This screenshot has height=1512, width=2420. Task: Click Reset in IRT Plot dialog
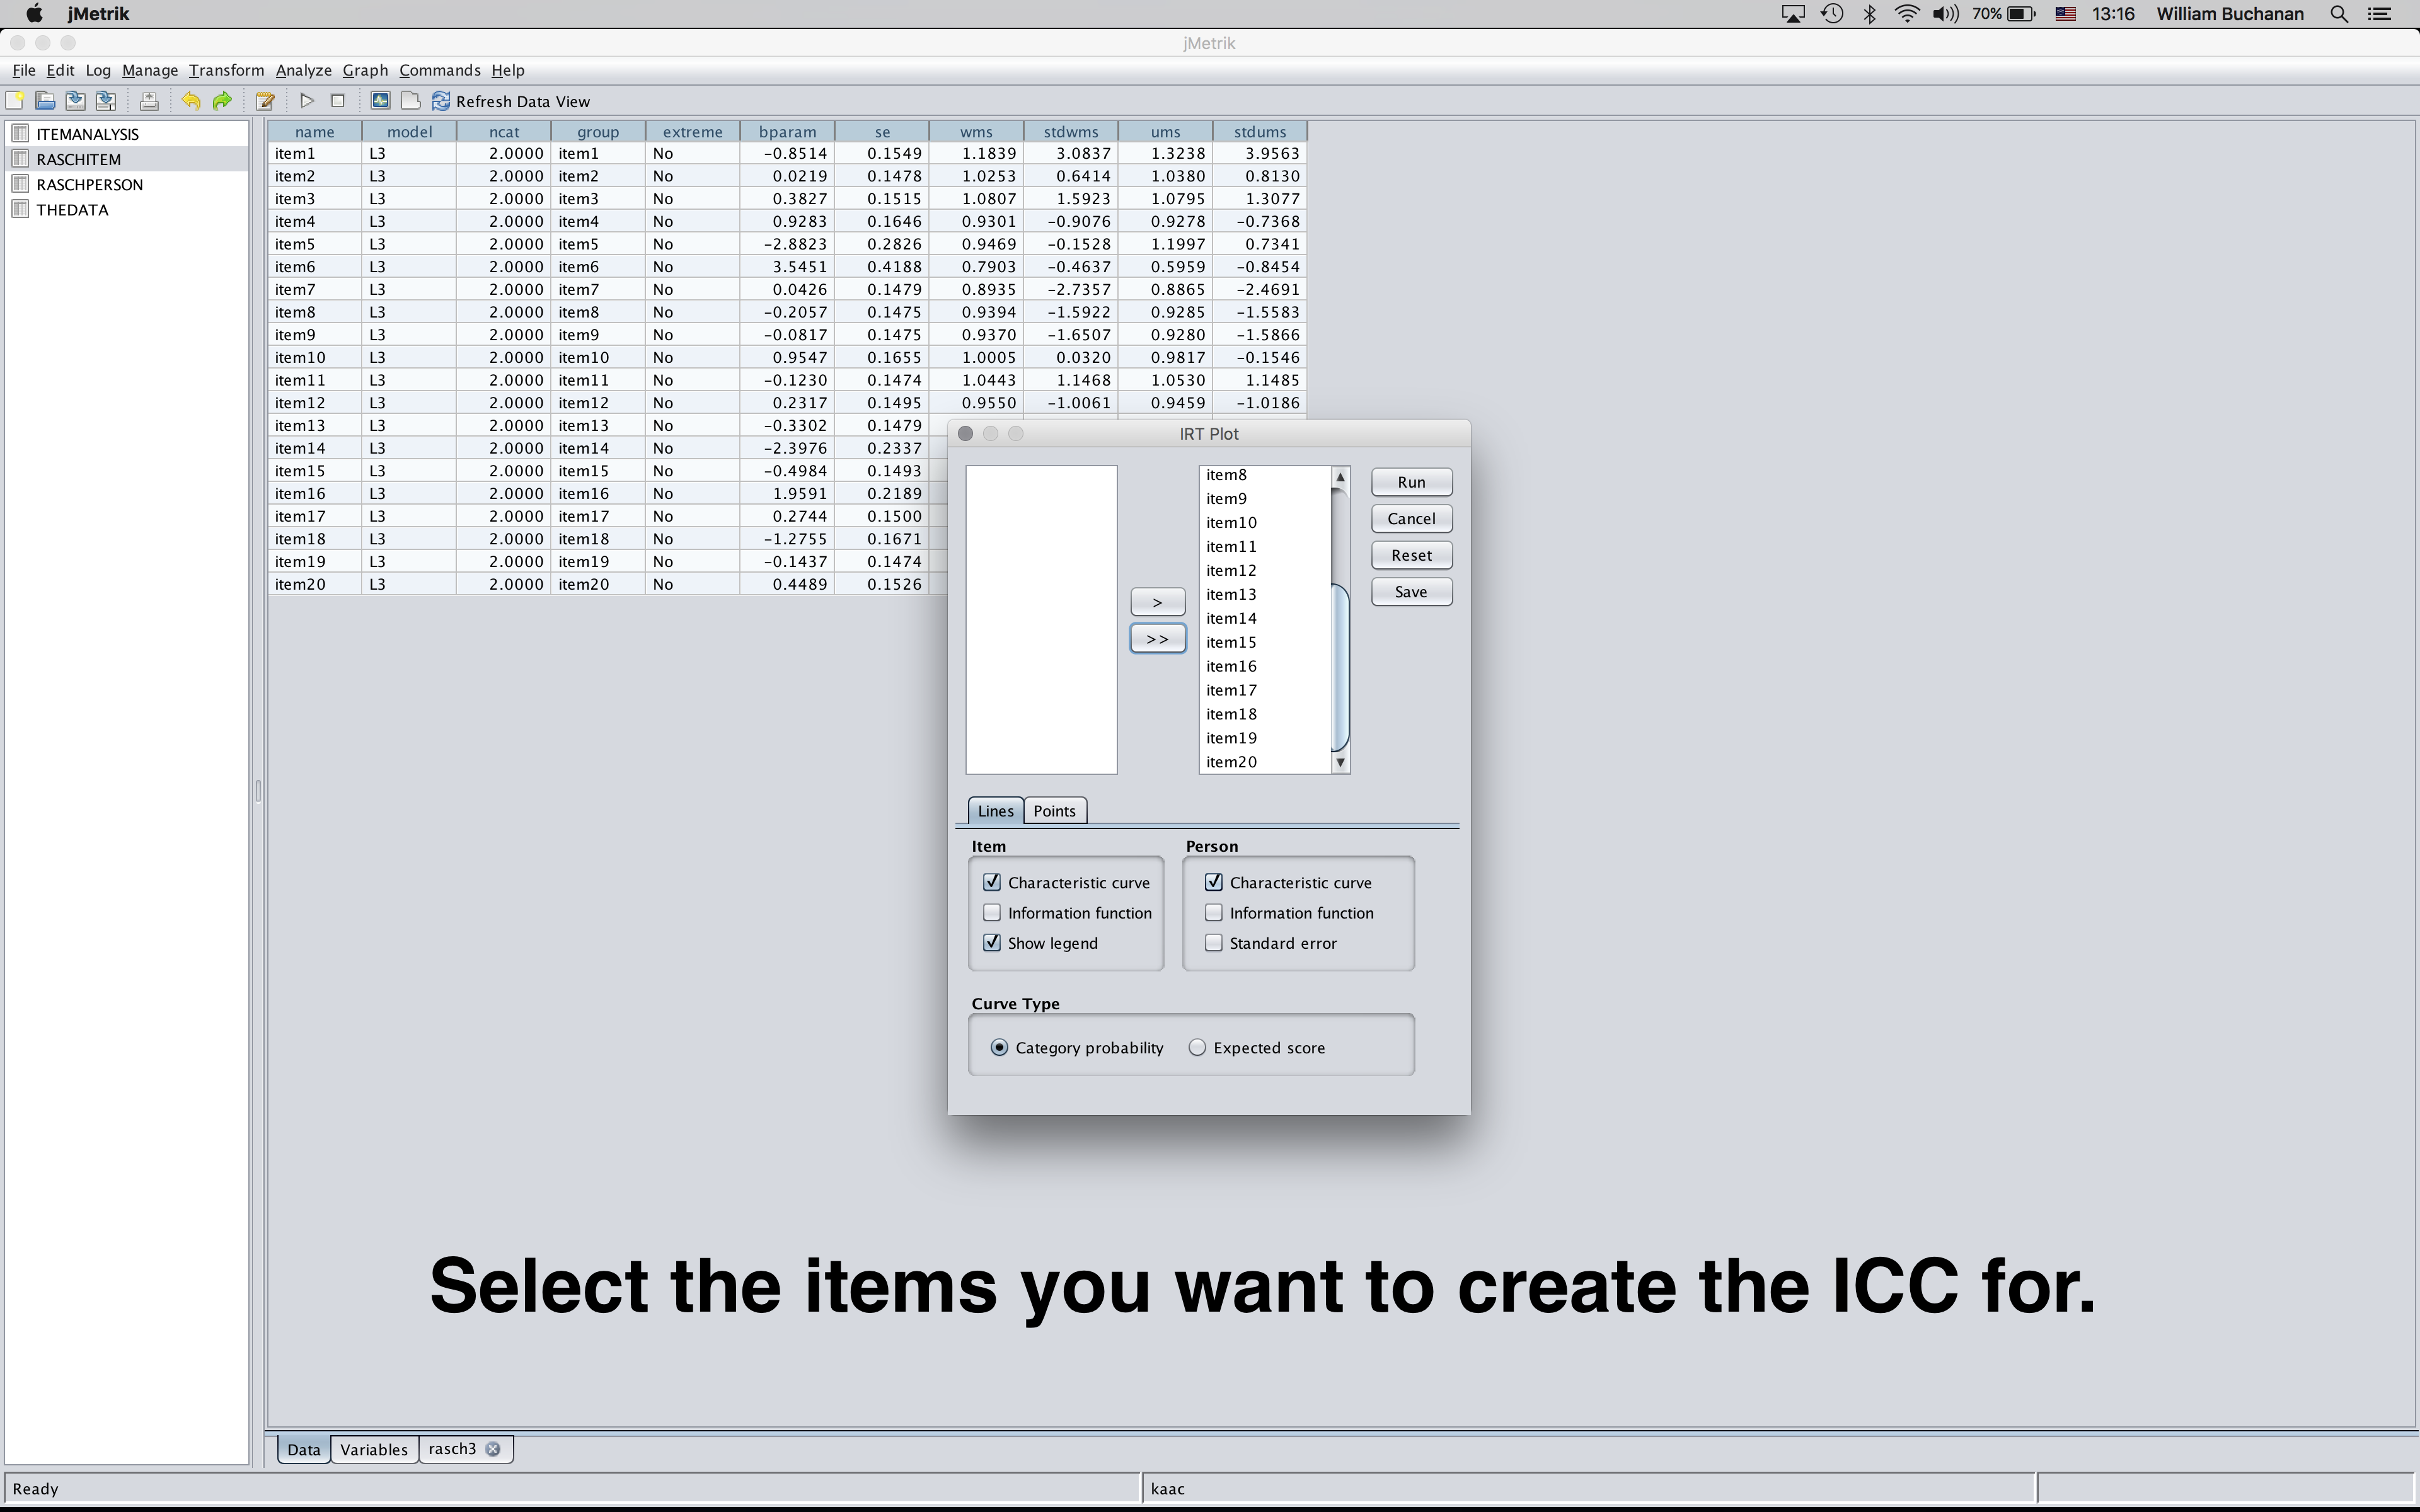[1411, 555]
